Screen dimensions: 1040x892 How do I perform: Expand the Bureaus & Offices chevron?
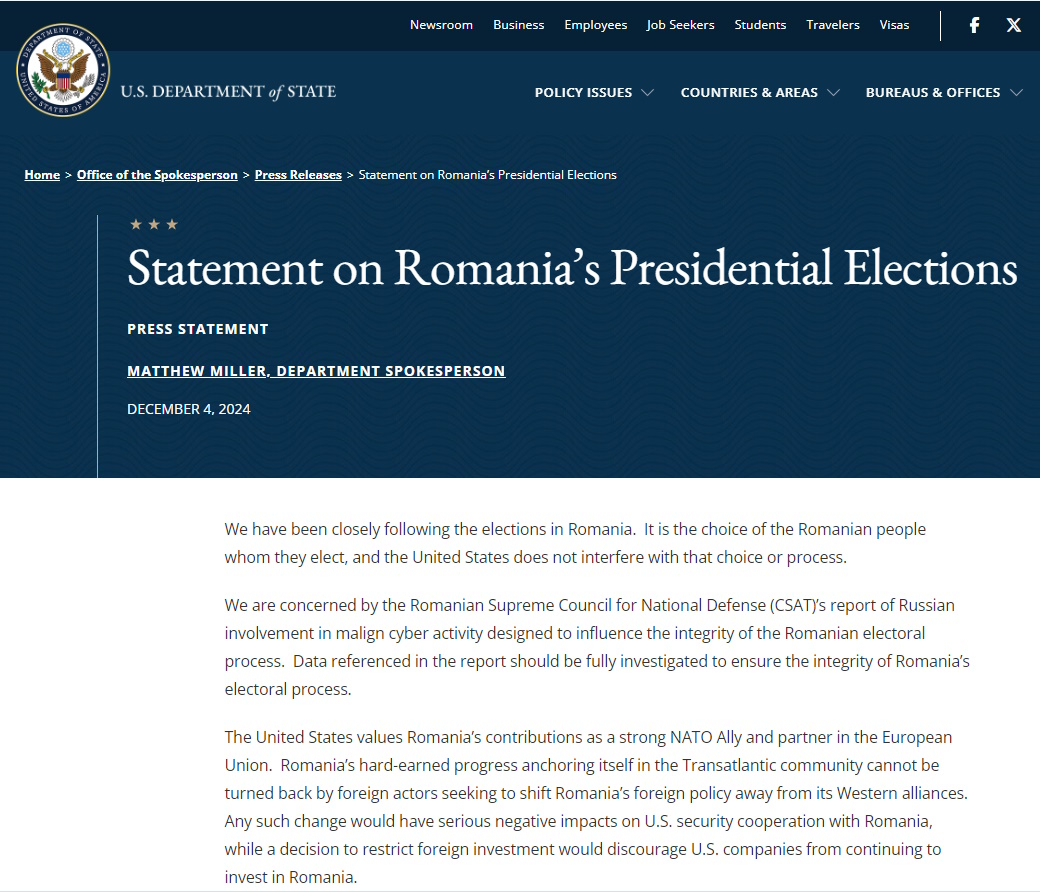coord(1016,93)
